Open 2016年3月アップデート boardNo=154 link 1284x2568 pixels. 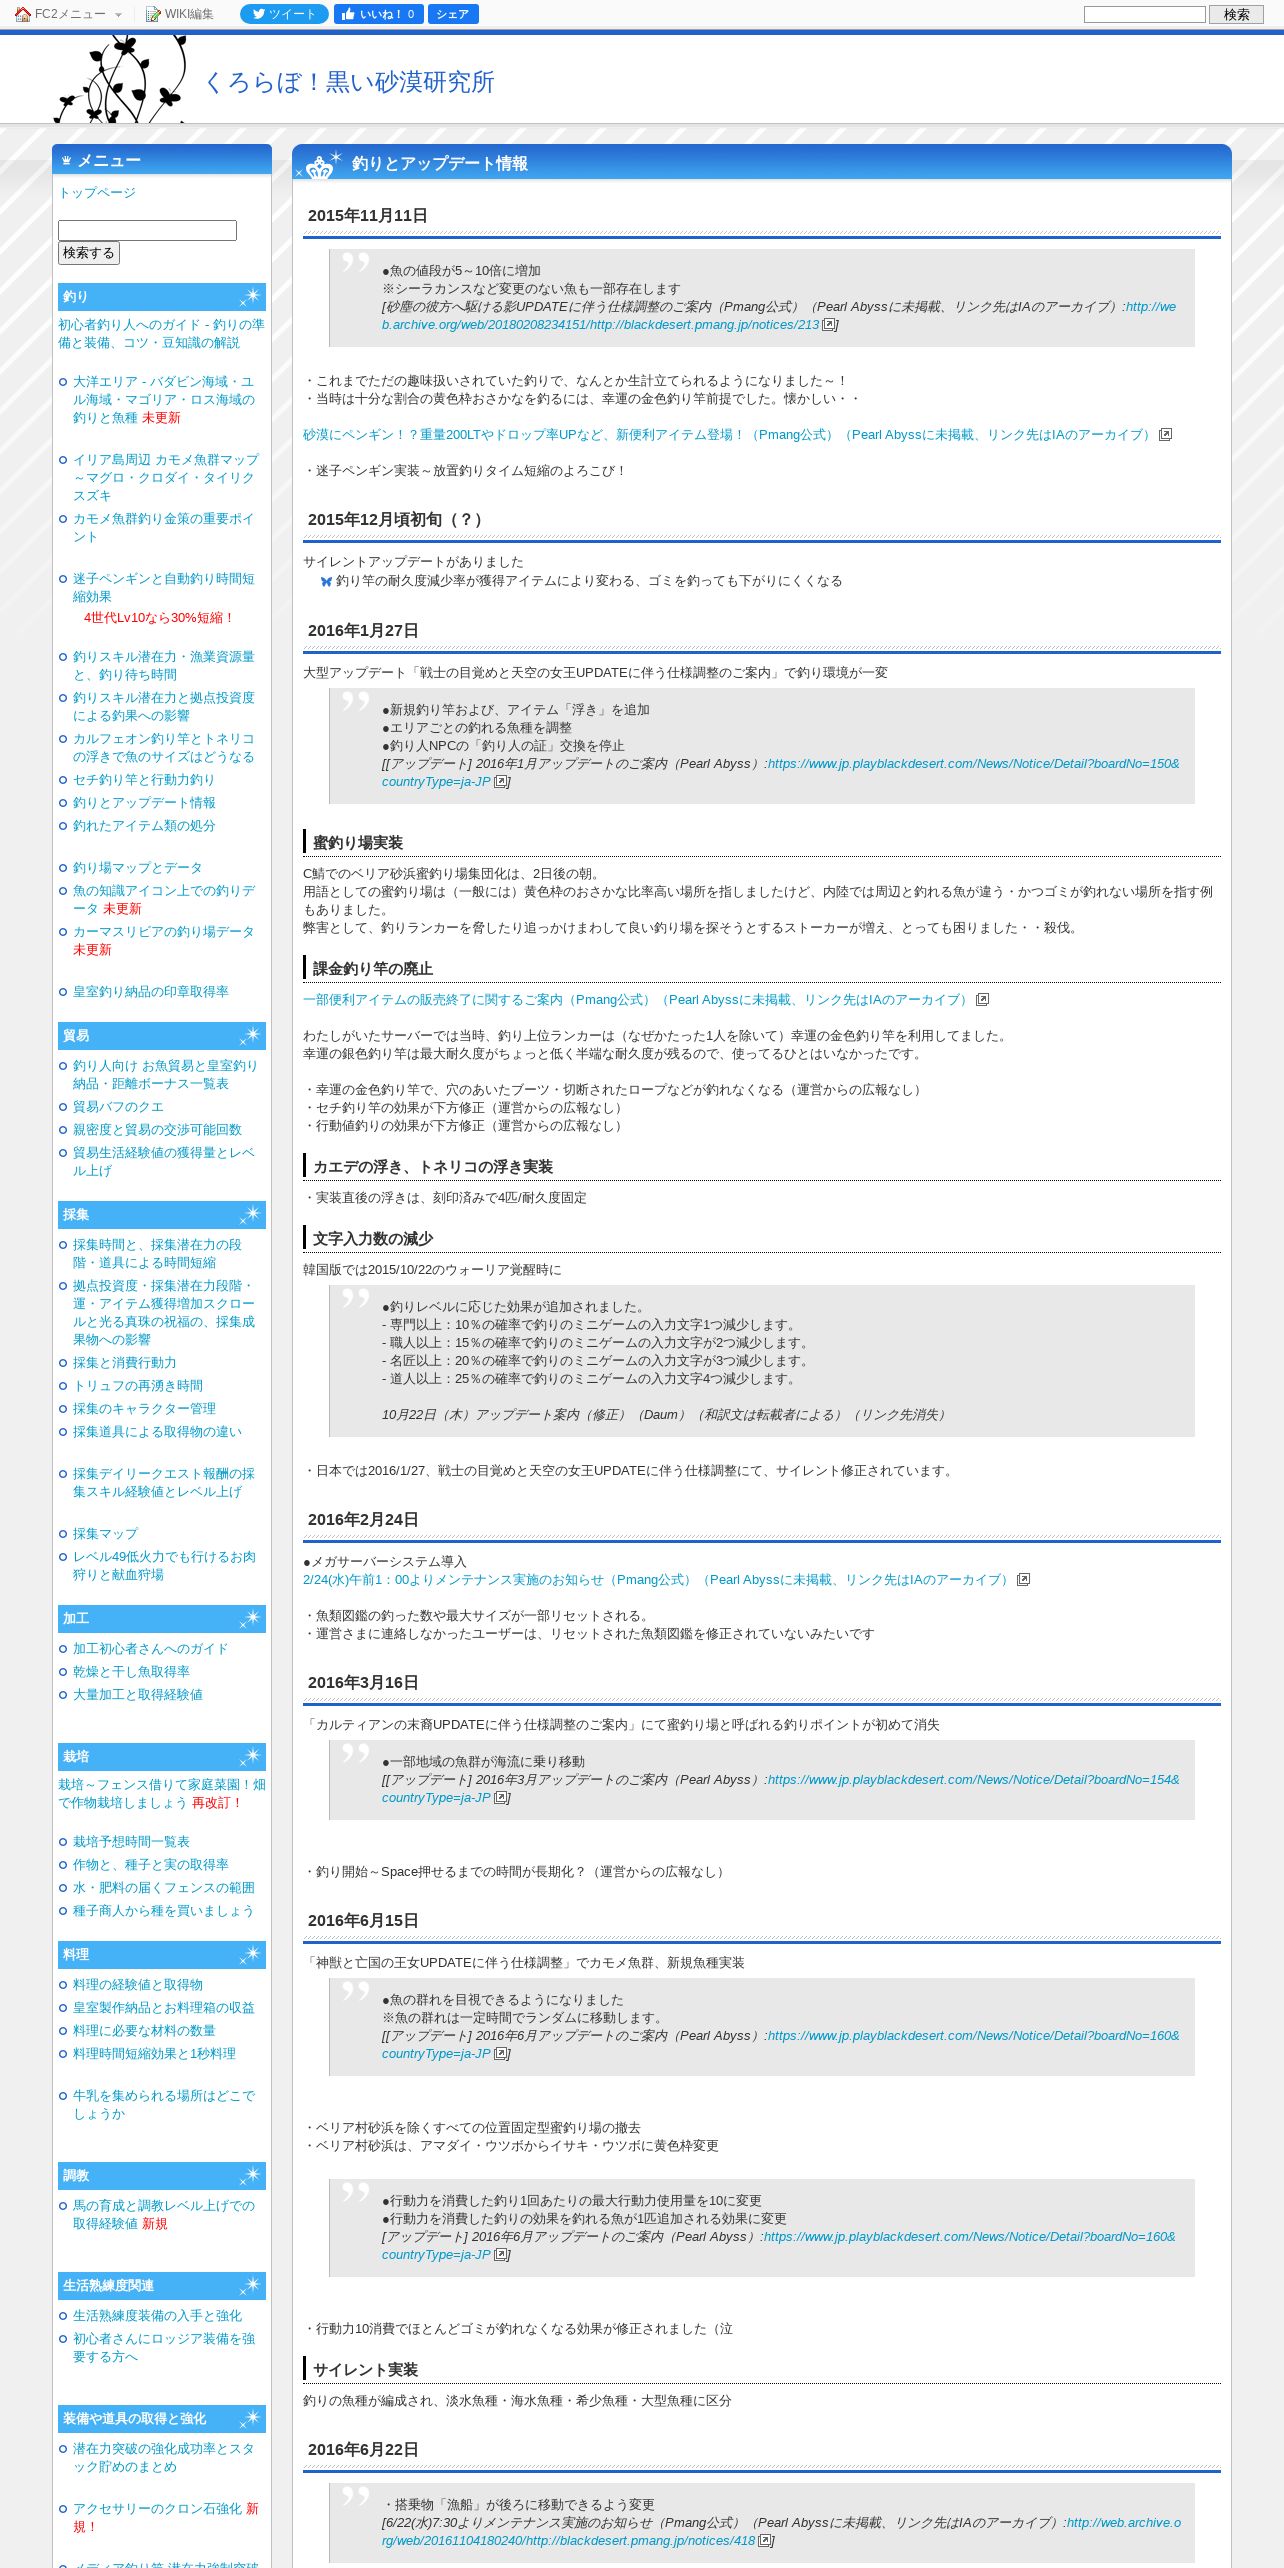pyautogui.click(x=780, y=1788)
